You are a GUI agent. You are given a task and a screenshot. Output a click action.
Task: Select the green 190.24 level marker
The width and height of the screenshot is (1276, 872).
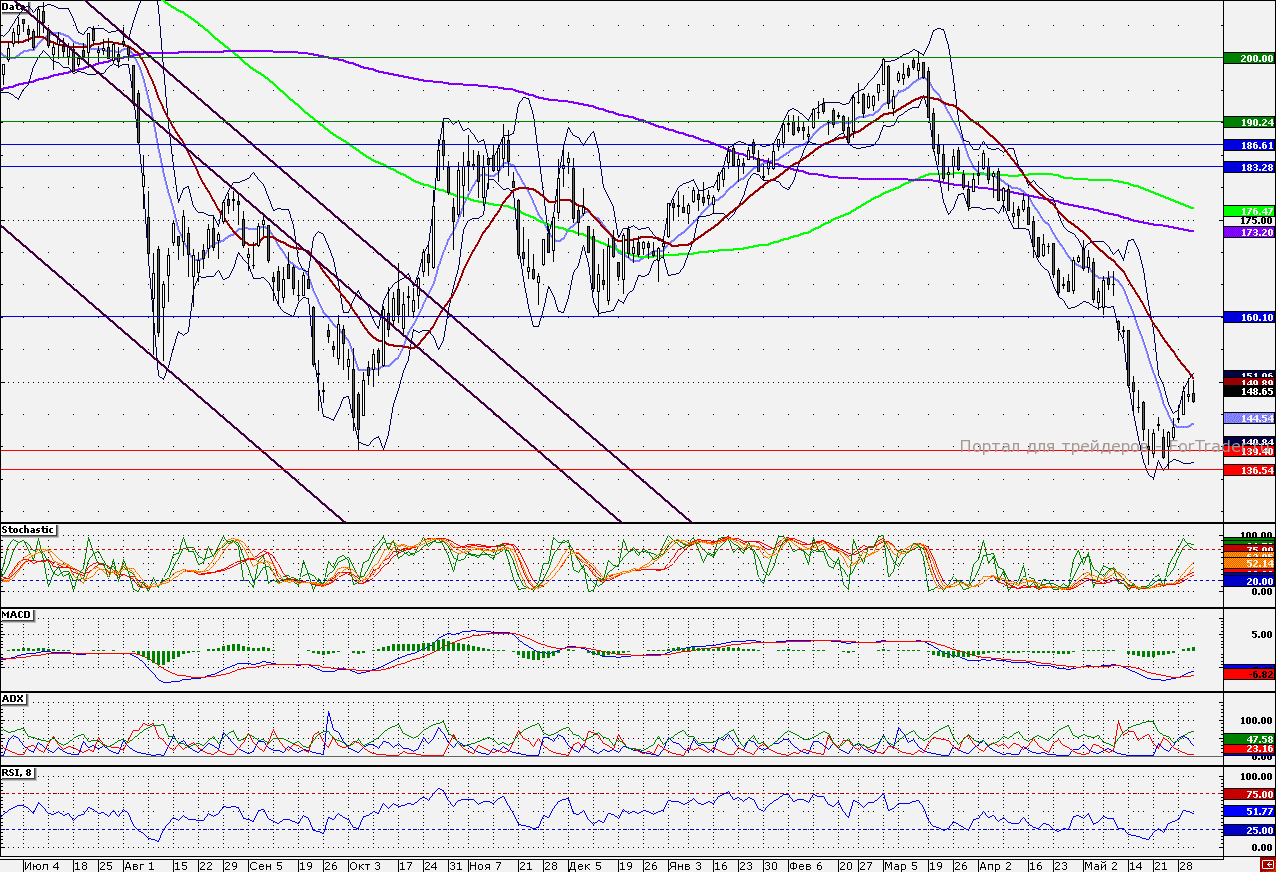tap(1249, 122)
